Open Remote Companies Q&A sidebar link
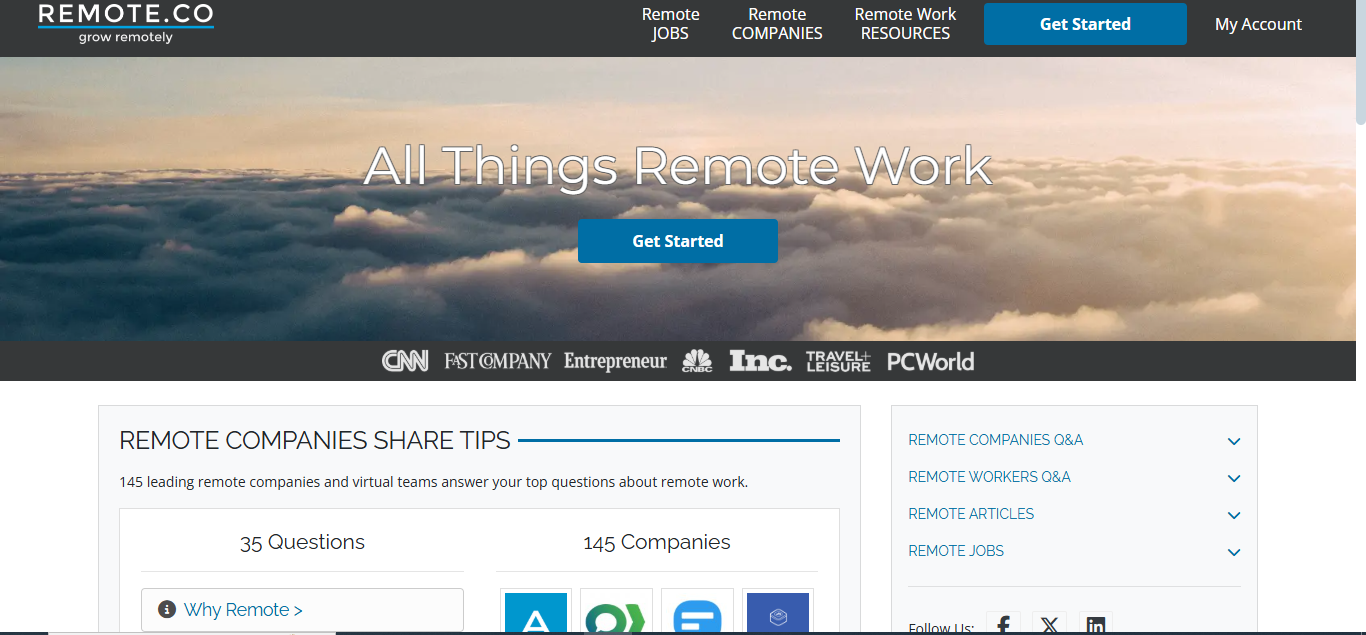This screenshot has width=1366, height=635. 995,440
